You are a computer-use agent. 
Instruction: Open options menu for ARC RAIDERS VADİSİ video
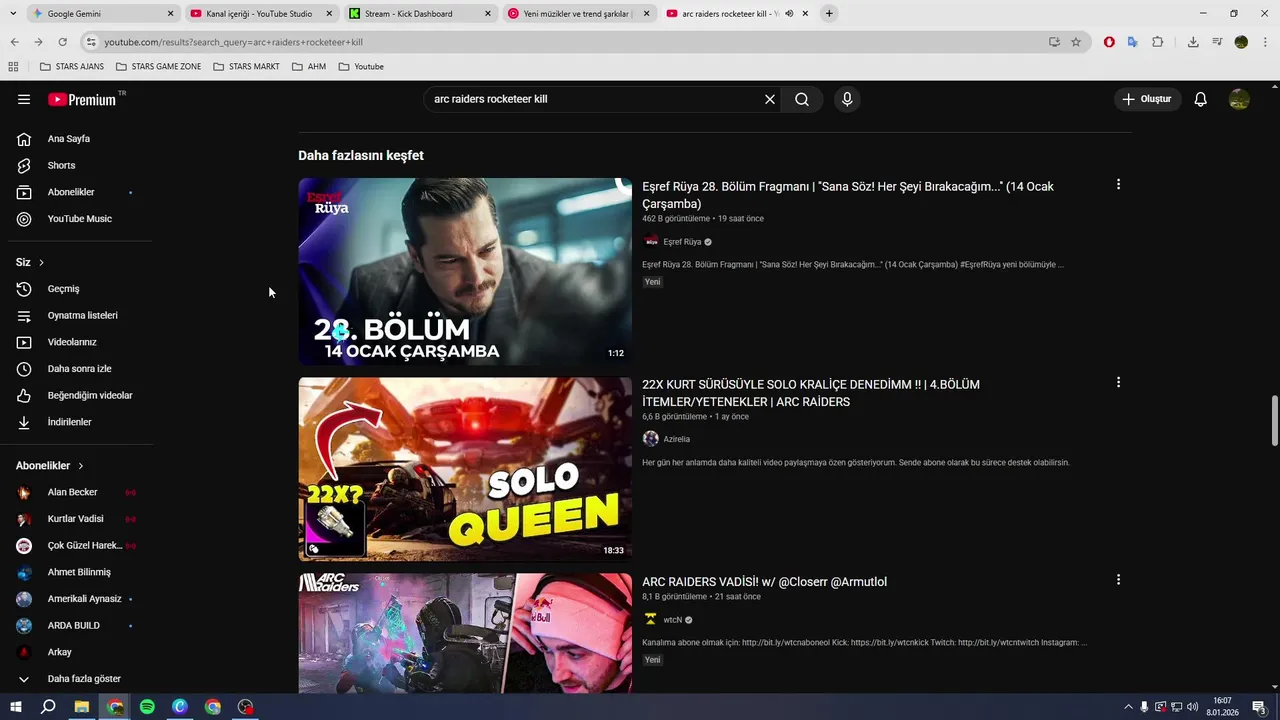(x=1118, y=580)
